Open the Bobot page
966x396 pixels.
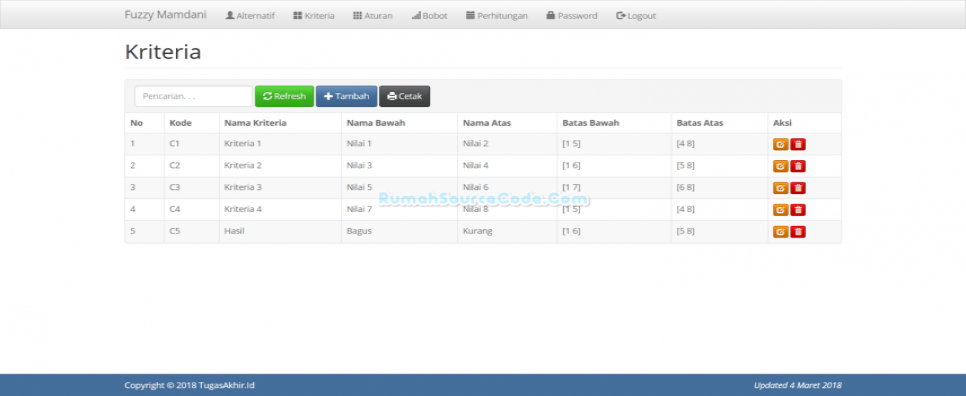coord(429,16)
